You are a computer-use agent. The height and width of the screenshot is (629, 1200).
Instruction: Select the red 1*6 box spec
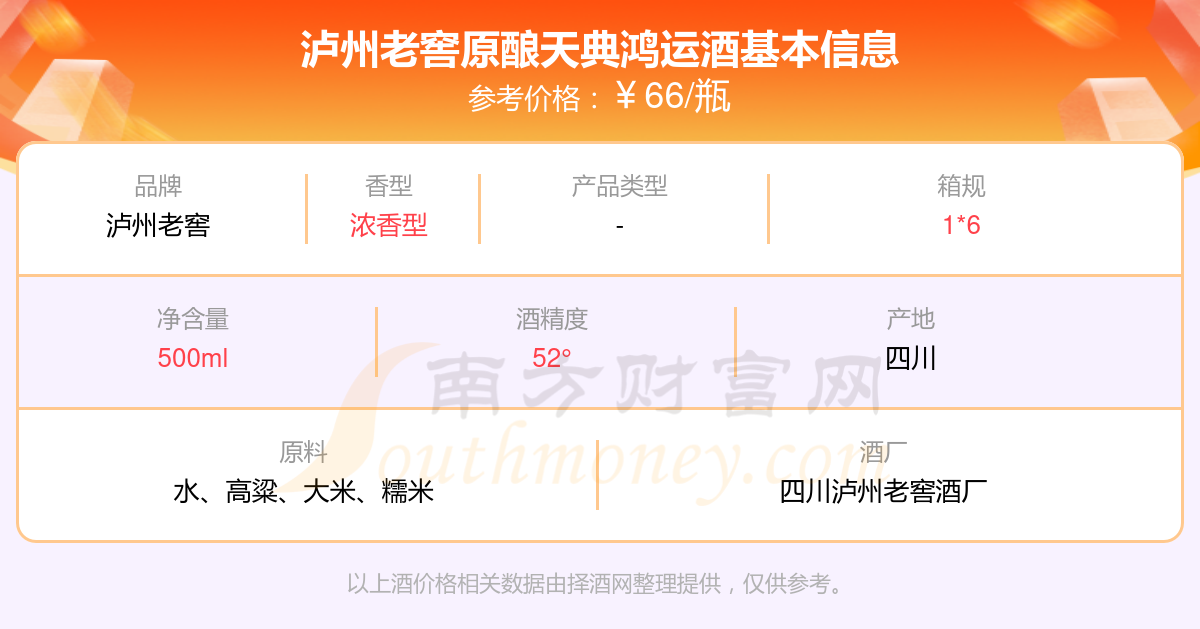(x=962, y=225)
